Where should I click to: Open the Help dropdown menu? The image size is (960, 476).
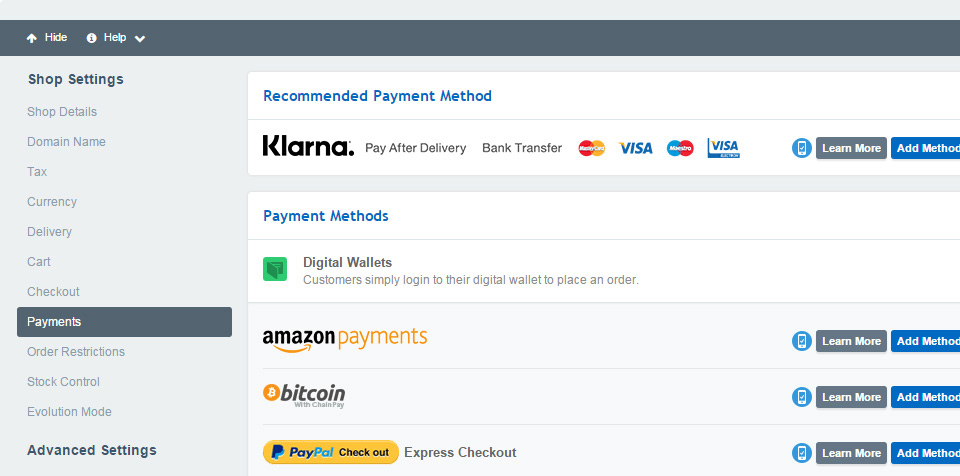[x=116, y=38]
